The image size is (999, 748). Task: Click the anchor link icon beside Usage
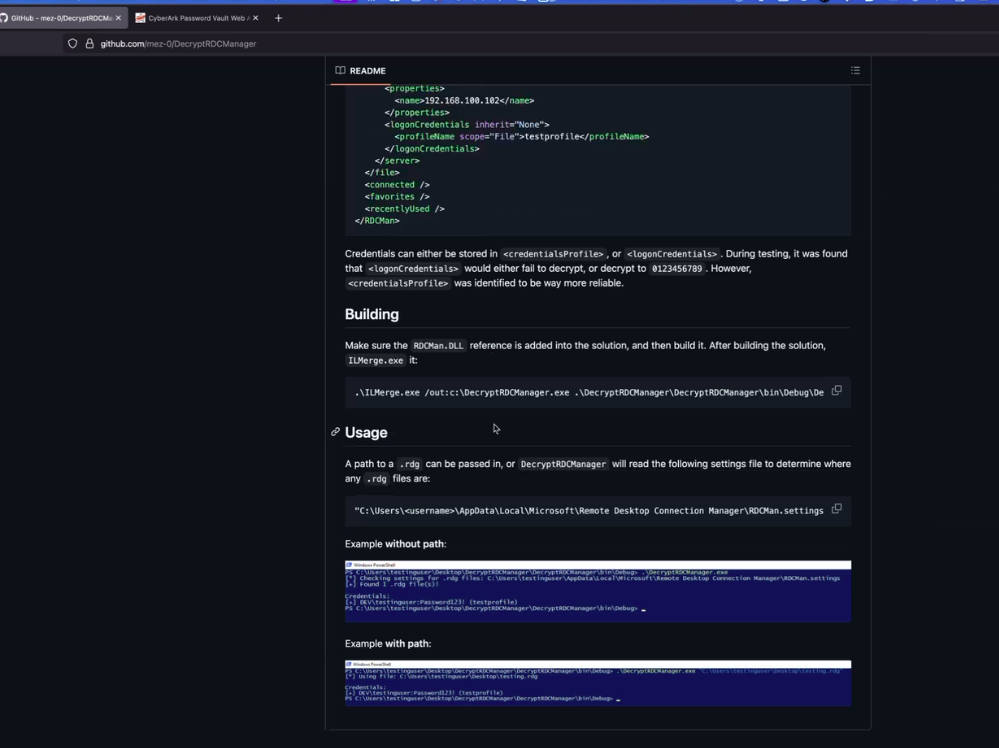335,432
